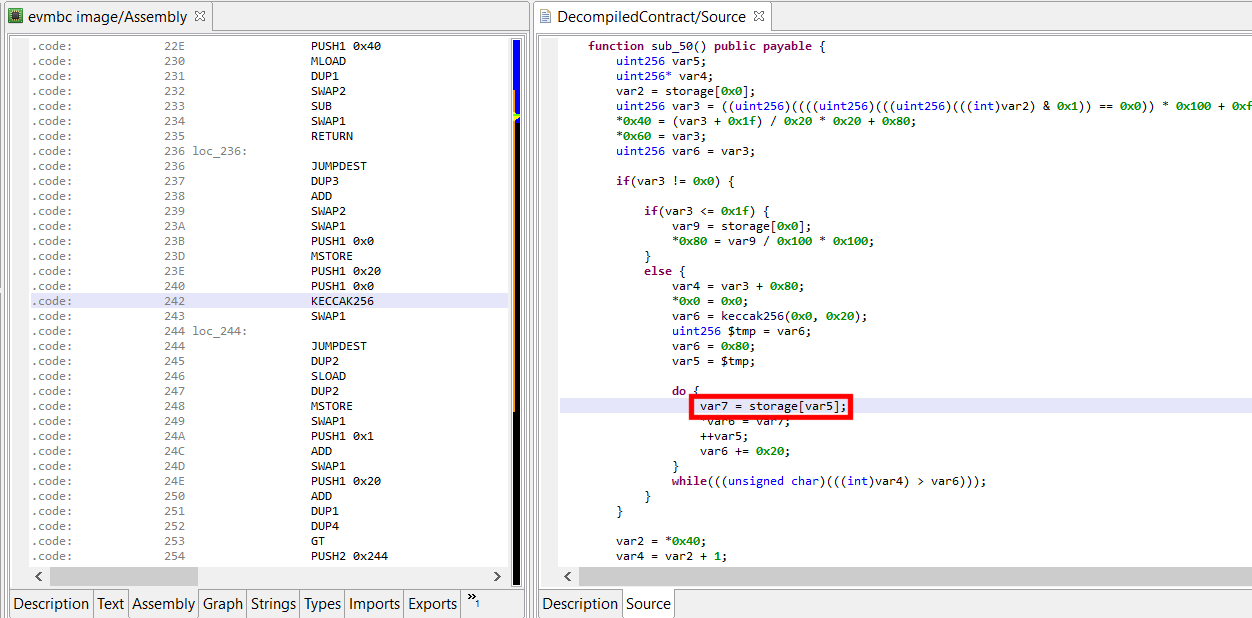Switch to the evmbc image/Assembly editor tab
The height and width of the screenshot is (618, 1252).
(x=107, y=16)
